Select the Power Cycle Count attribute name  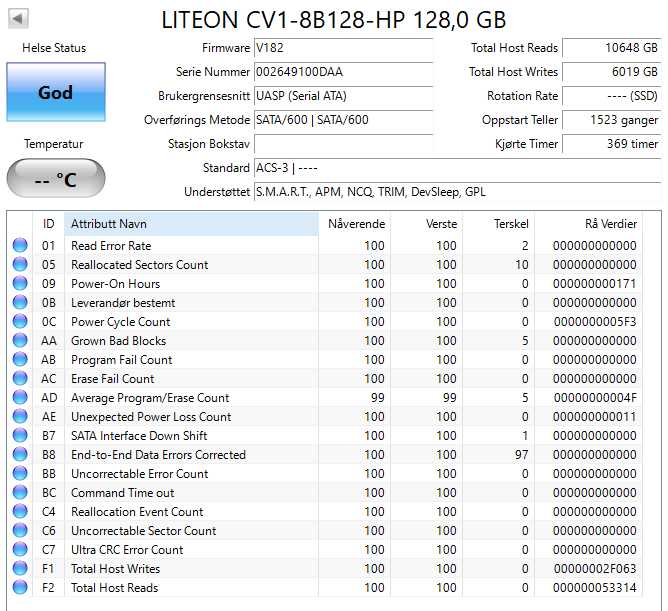pyautogui.click(x=121, y=322)
